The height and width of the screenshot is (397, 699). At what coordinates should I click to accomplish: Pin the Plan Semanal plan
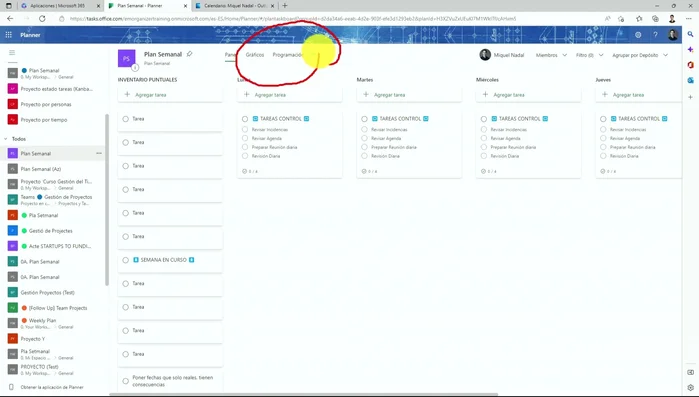[x=189, y=54]
